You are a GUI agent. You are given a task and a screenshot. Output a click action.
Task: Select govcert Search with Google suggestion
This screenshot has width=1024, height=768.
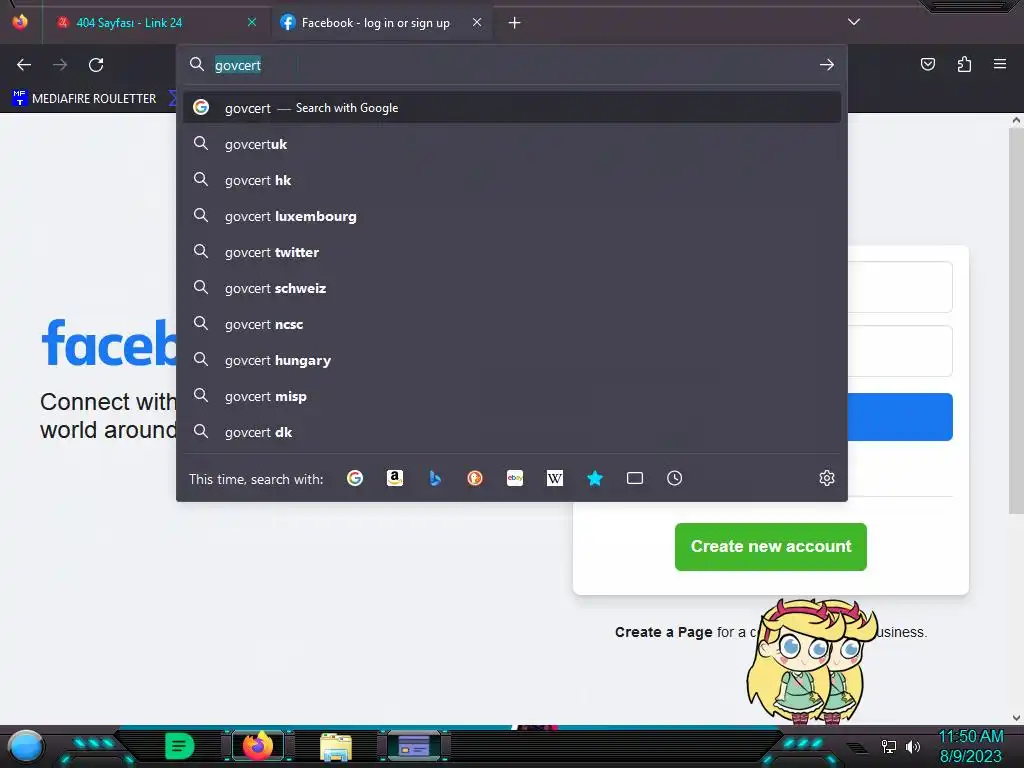coord(512,108)
